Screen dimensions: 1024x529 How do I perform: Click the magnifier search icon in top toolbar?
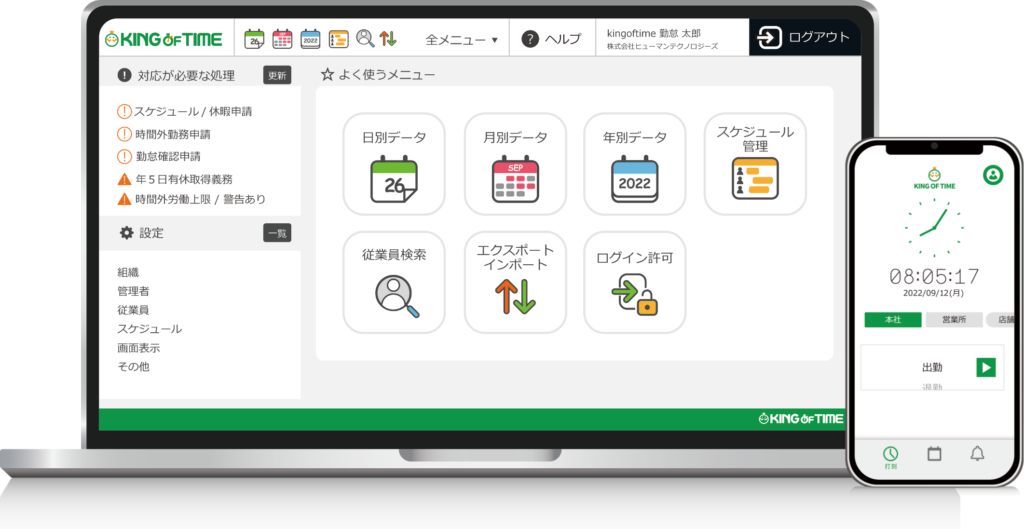pos(365,39)
